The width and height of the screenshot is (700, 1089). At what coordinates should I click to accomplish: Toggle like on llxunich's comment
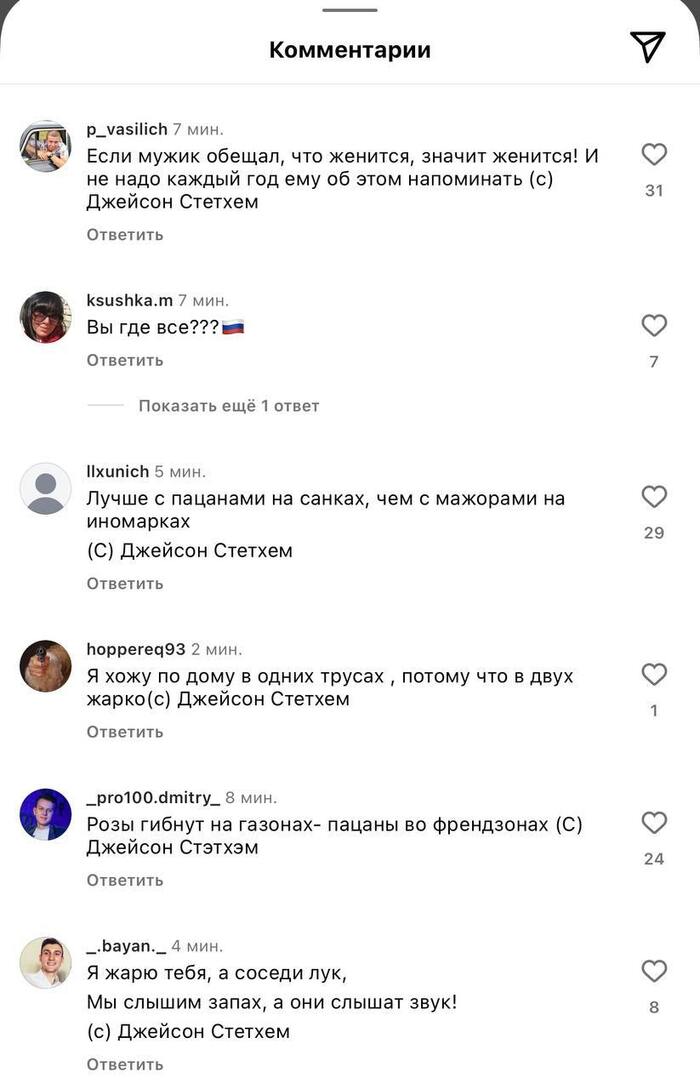pos(654,497)
